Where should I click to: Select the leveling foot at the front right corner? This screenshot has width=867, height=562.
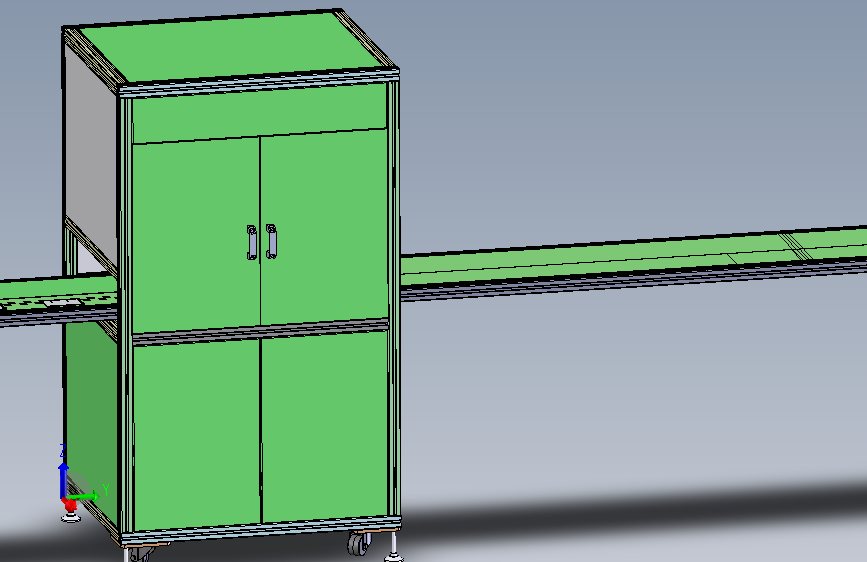[x=394, y=547]
